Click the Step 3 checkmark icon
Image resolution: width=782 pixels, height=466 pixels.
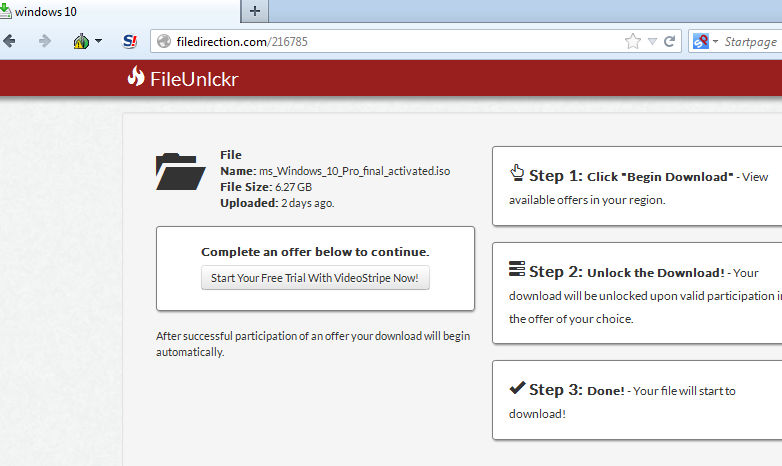tap(517, 387)
